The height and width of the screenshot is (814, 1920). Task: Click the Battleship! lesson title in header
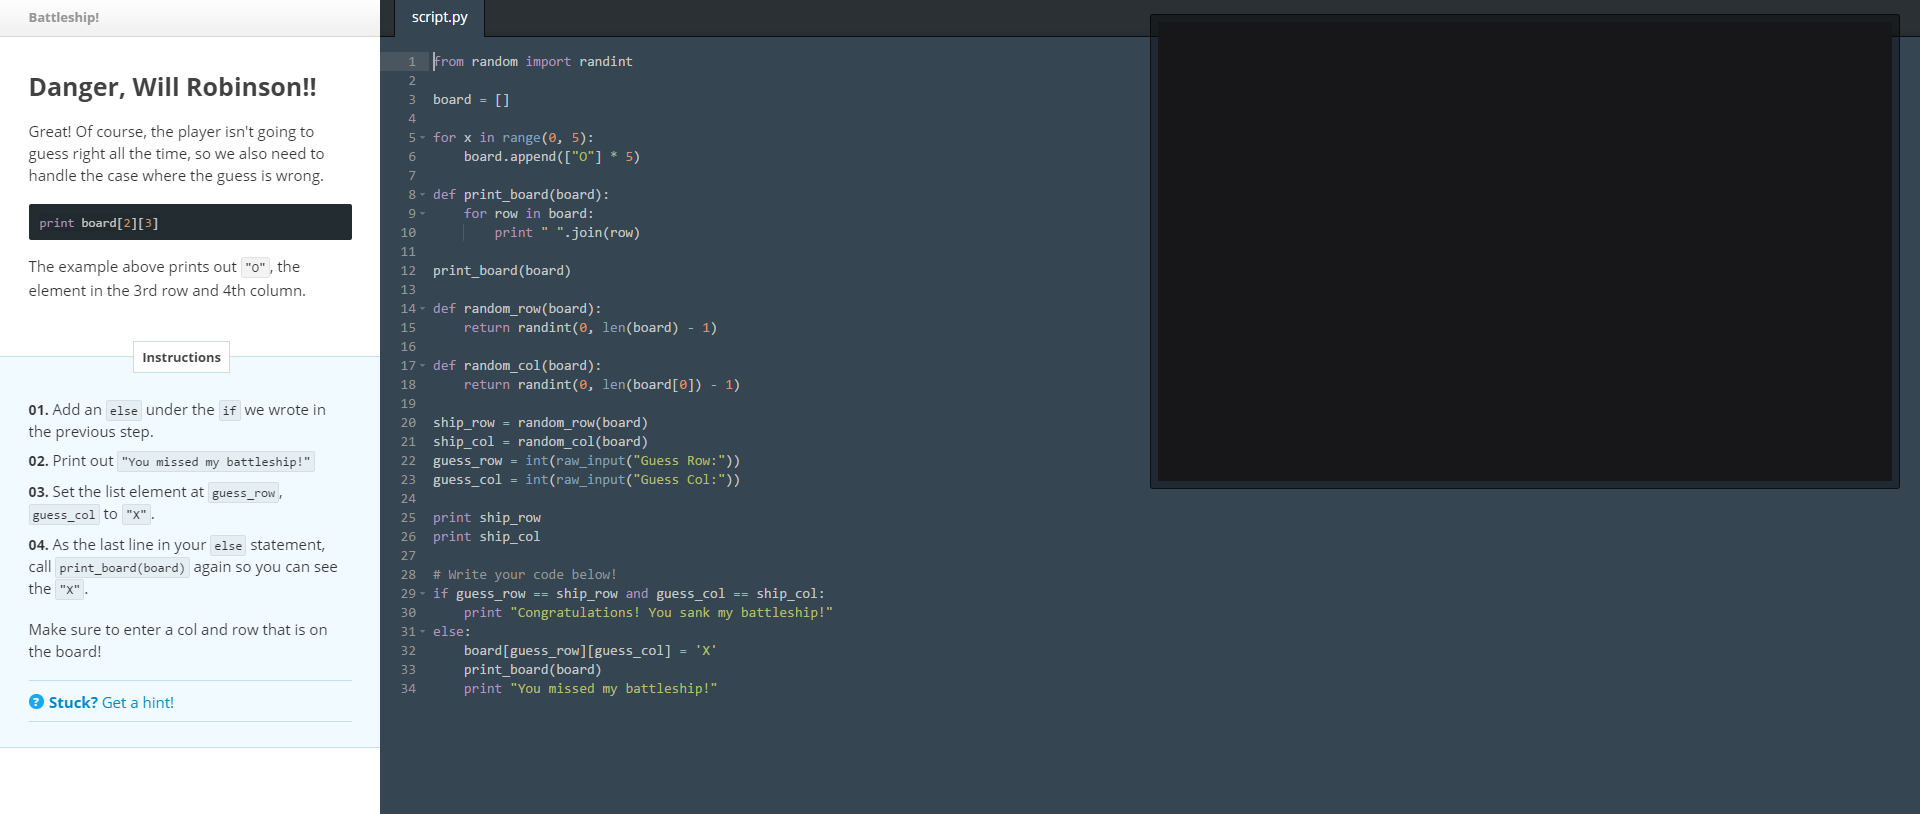point(64,17)
